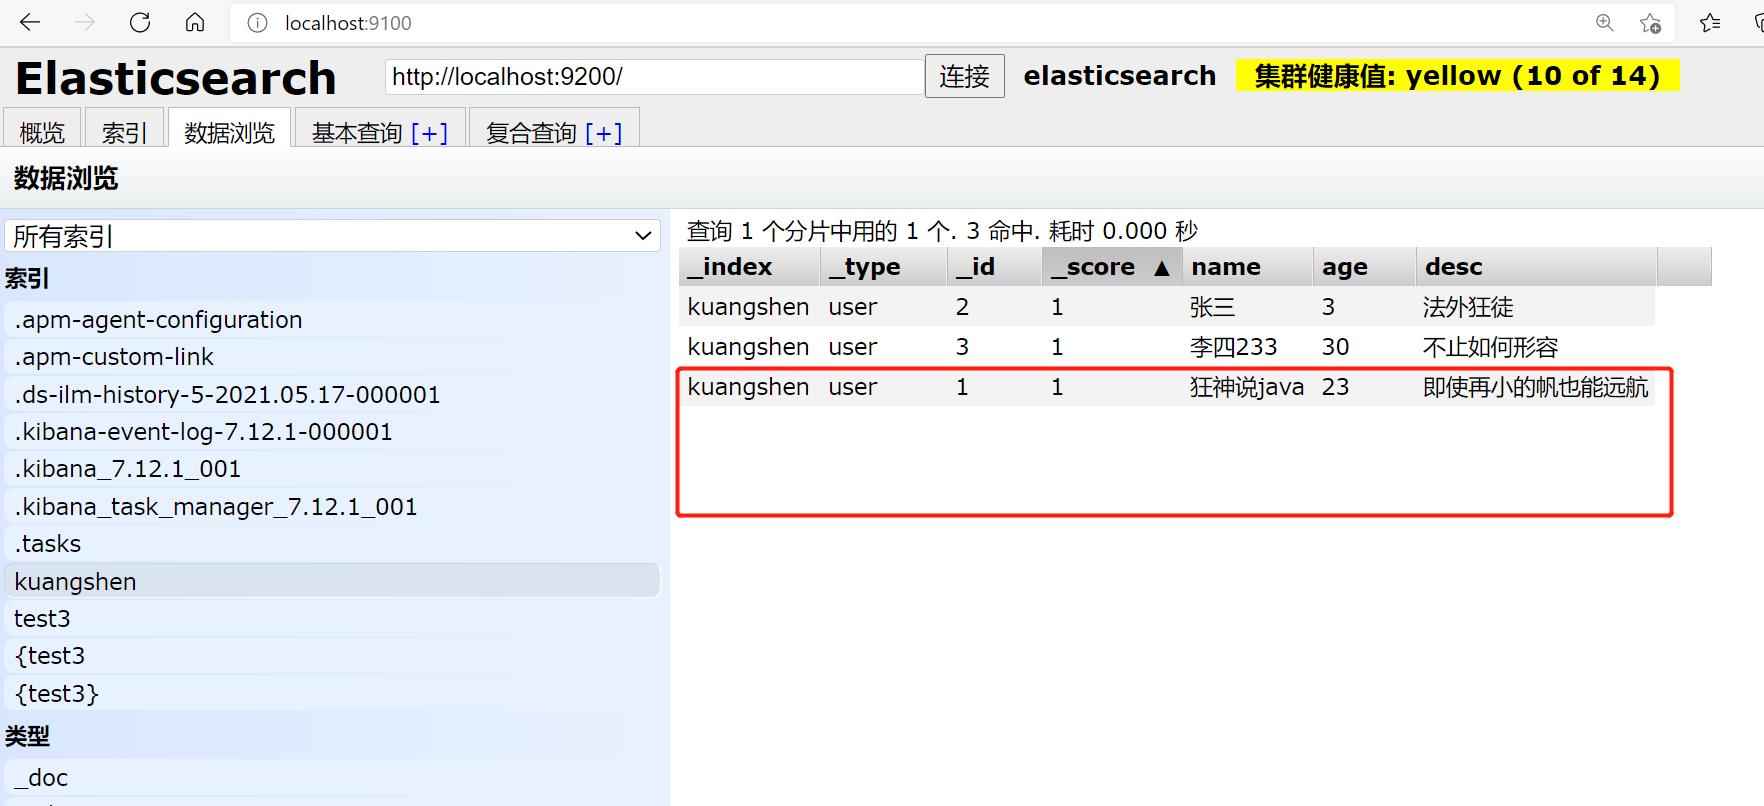Viewport: 1764px width, 806px height.
Task: Sort results by name column header
Action: pyautogui.click(x=1247, y=267)
